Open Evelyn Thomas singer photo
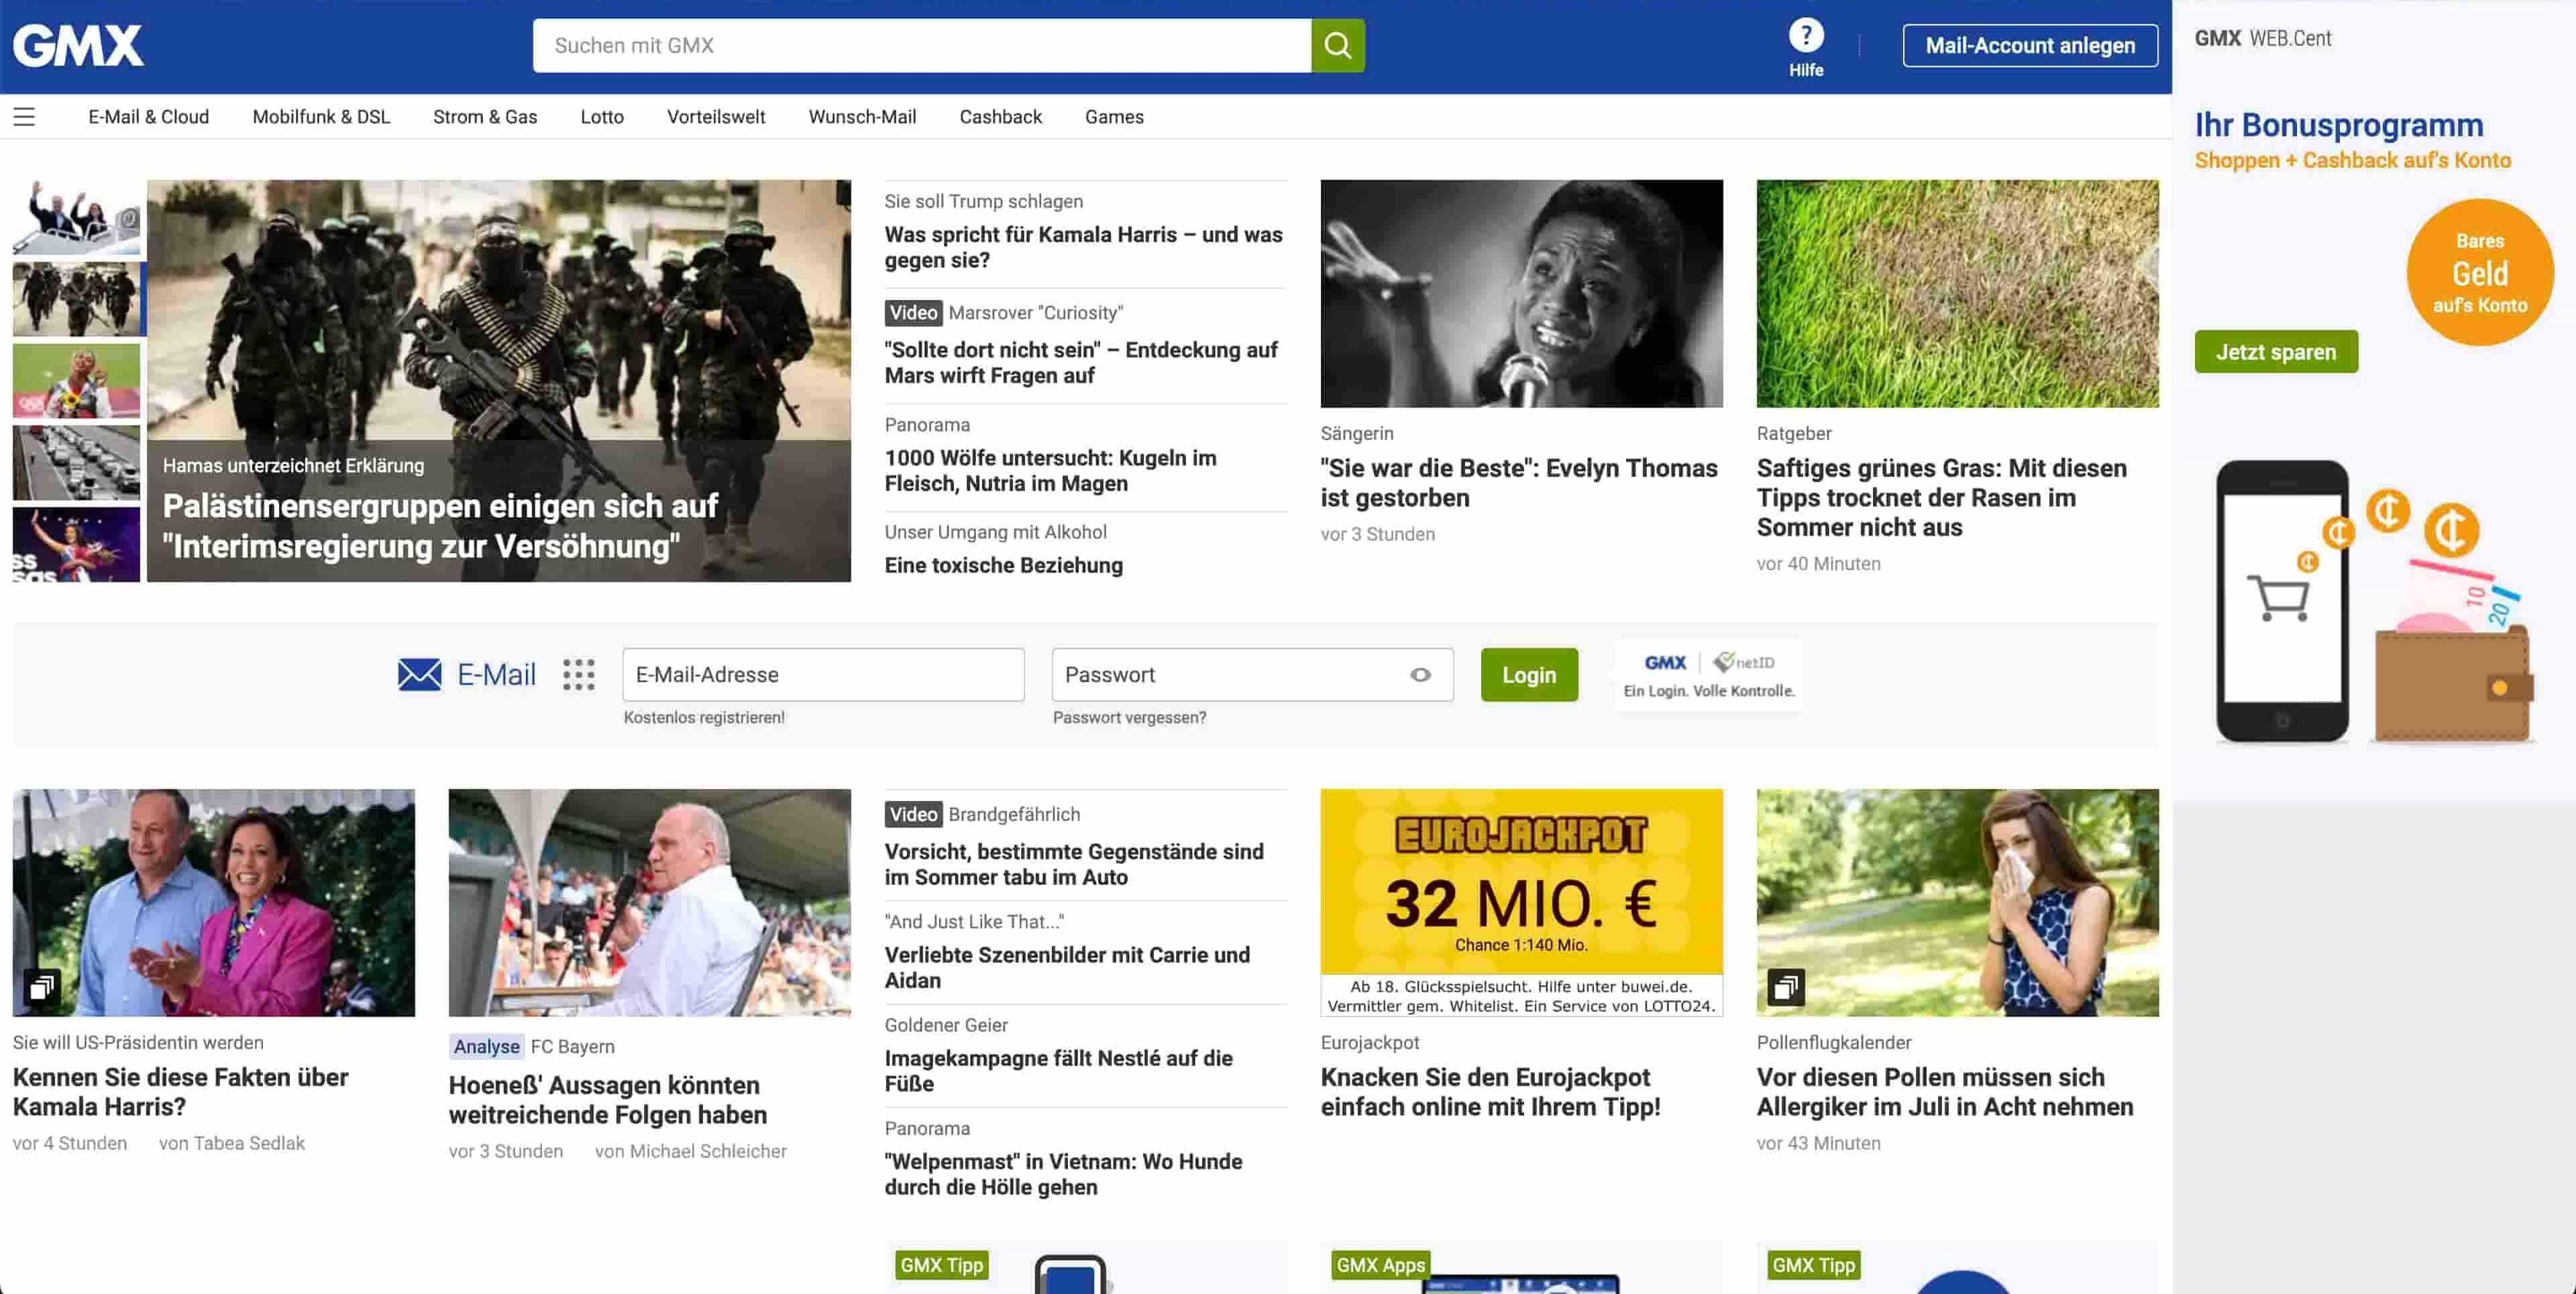 1521,293
